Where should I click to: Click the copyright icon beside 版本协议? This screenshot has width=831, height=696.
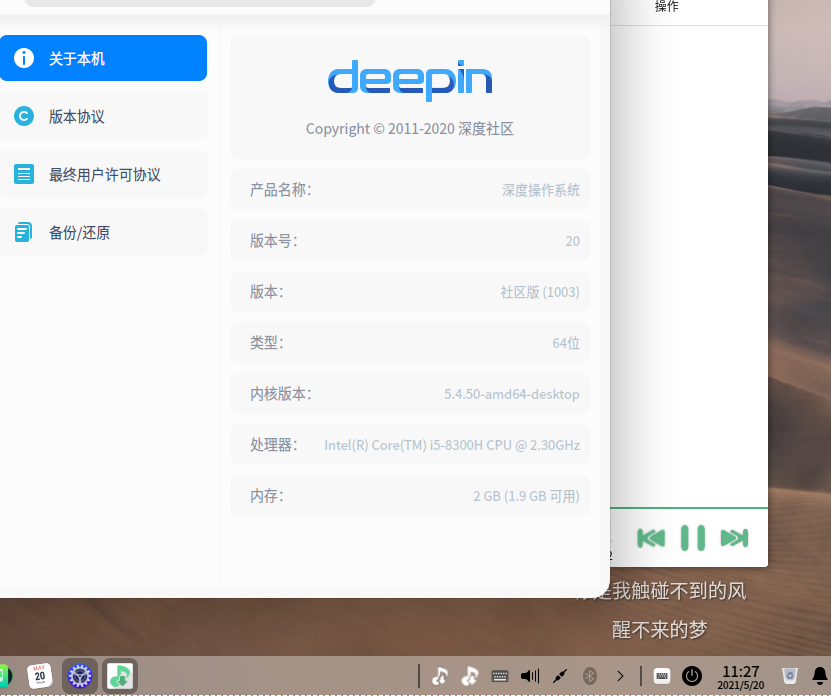(x=24, y=116)
